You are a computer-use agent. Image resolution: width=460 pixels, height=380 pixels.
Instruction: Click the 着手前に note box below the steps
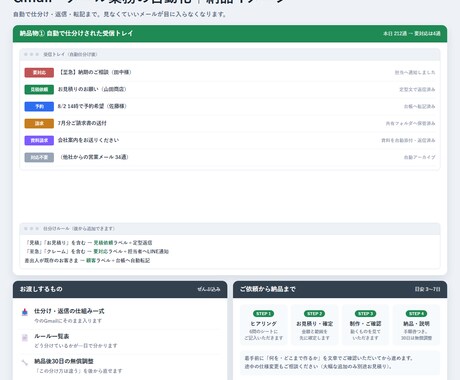340,362
